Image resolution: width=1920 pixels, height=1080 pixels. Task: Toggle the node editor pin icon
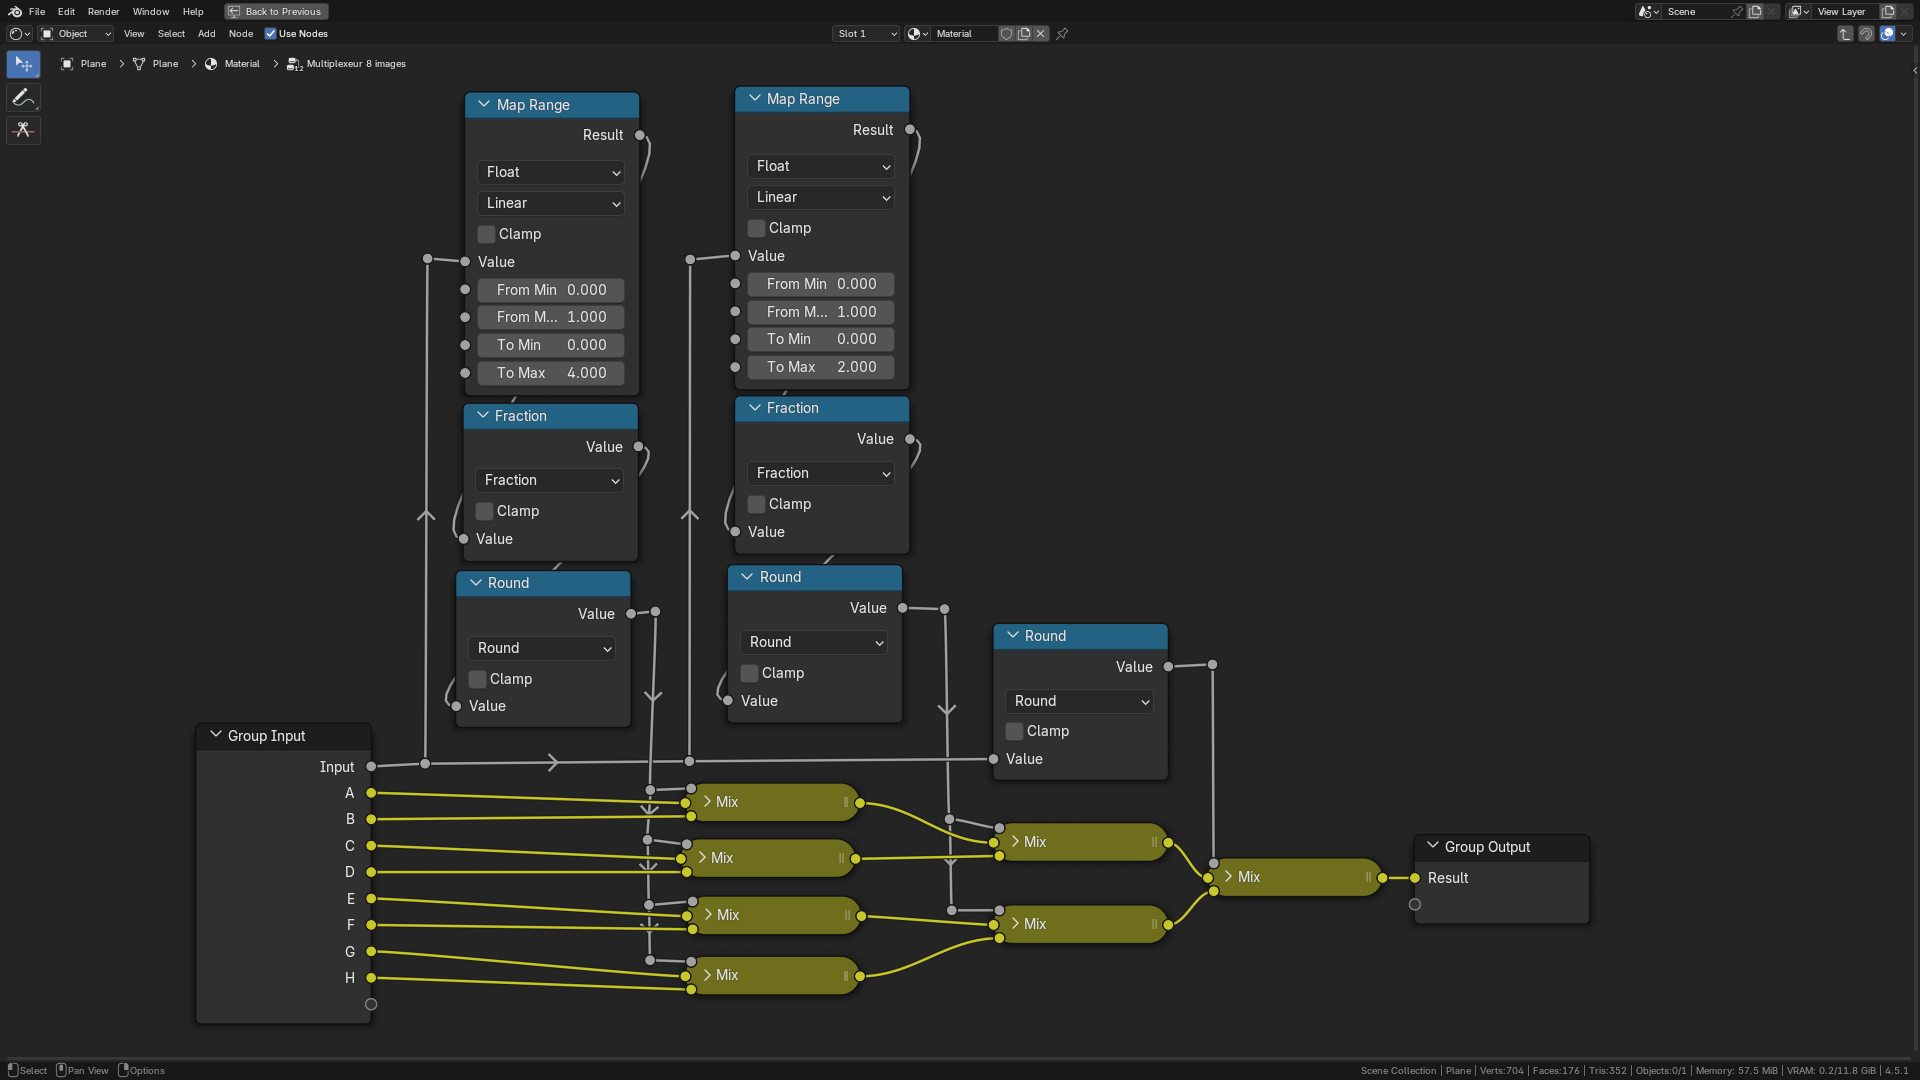(x=1062, y=34)
